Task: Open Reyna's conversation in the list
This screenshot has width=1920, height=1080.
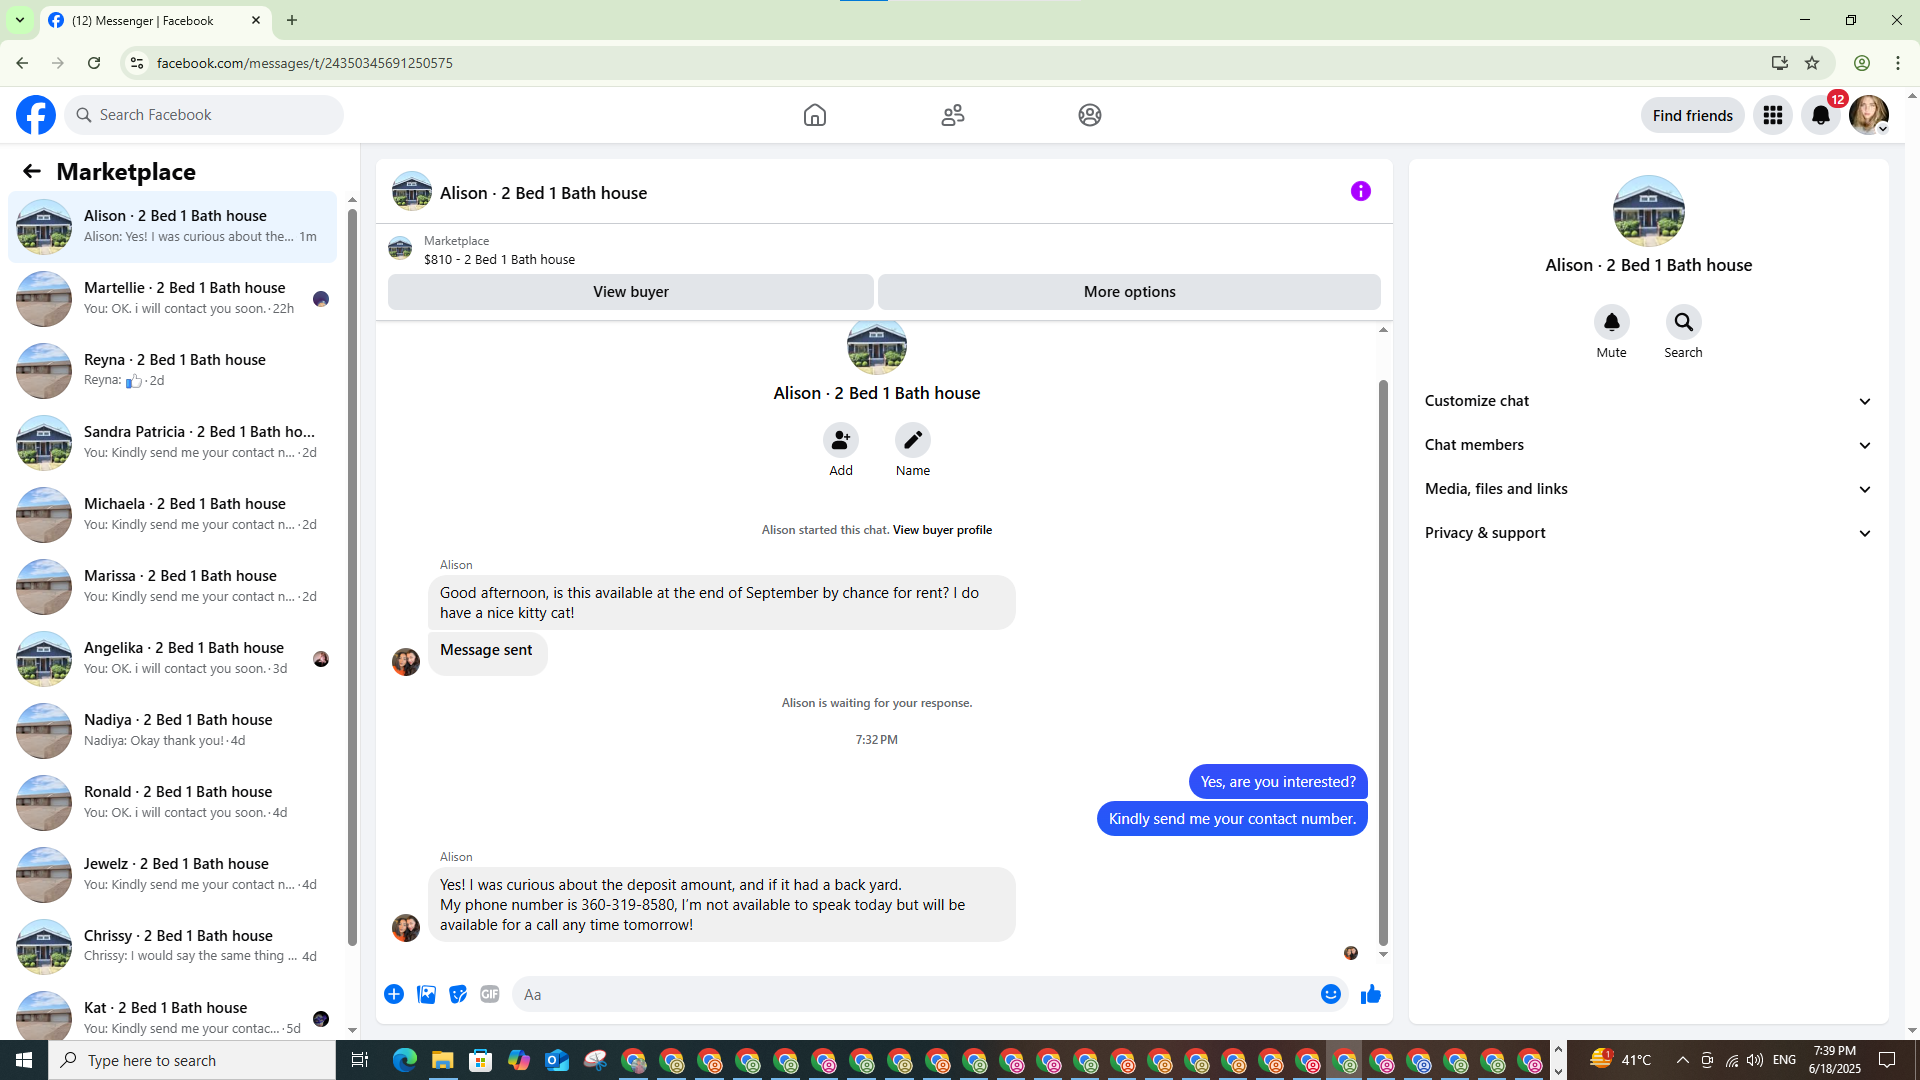Action: (173, 371)
